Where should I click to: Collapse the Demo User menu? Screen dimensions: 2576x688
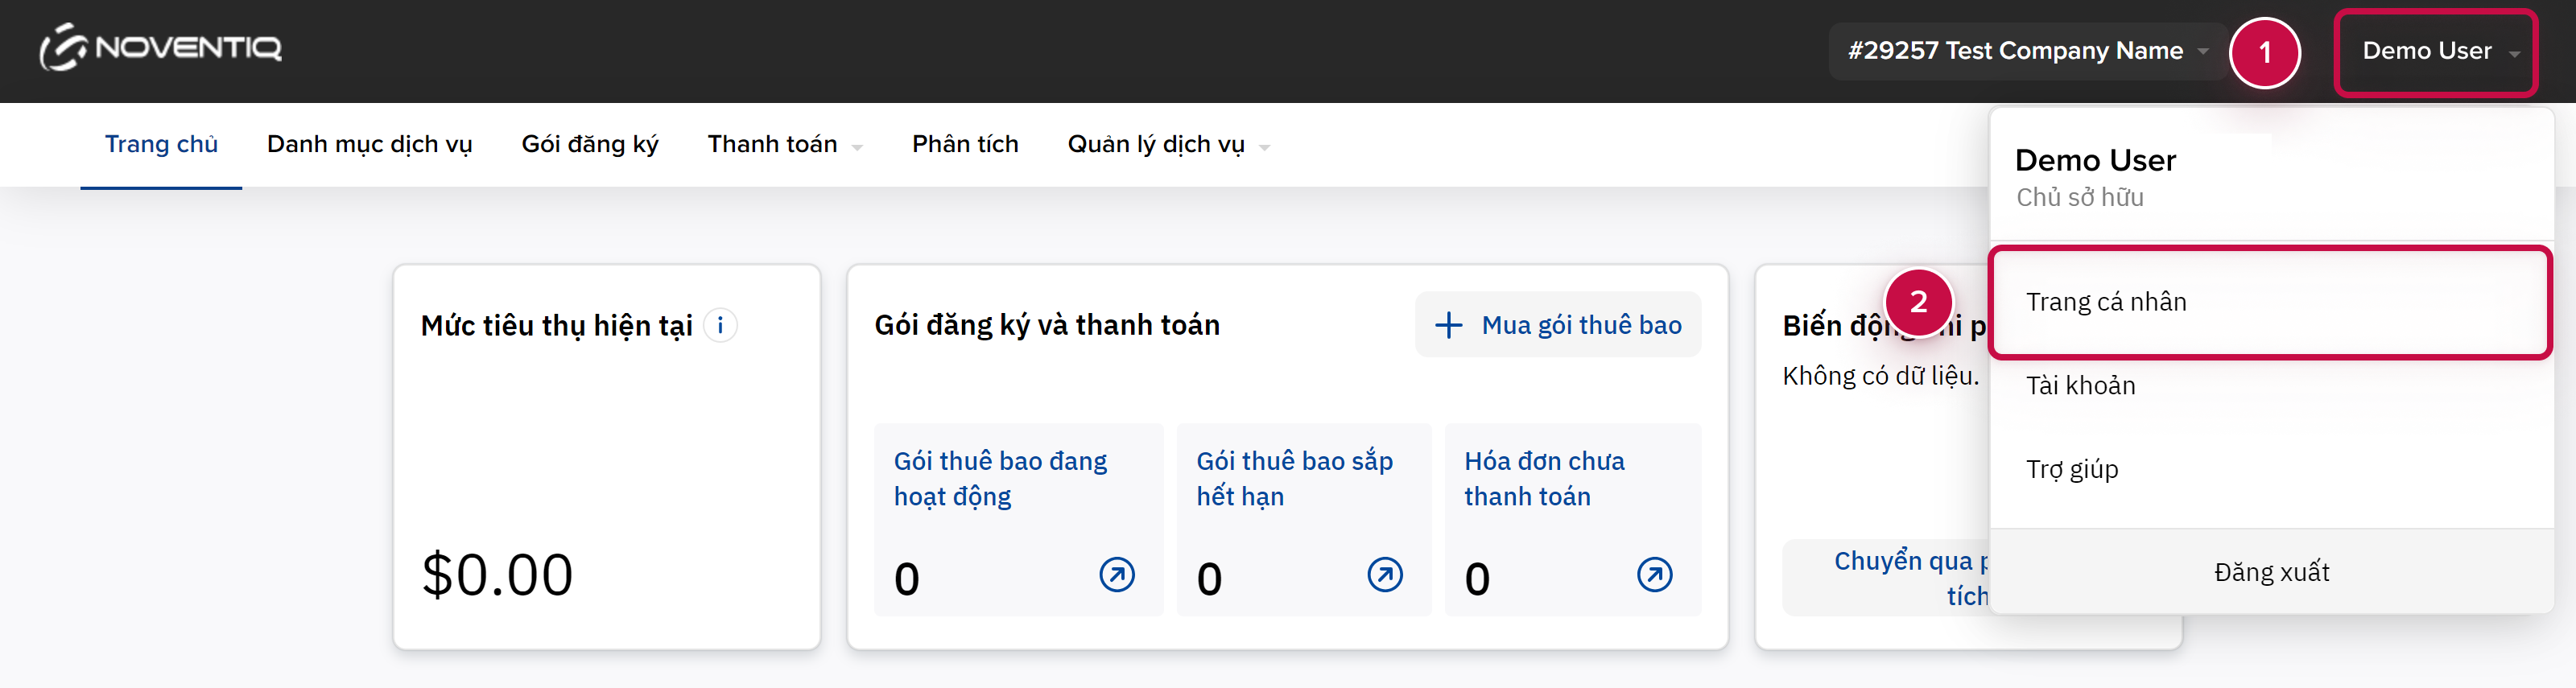2435,51
